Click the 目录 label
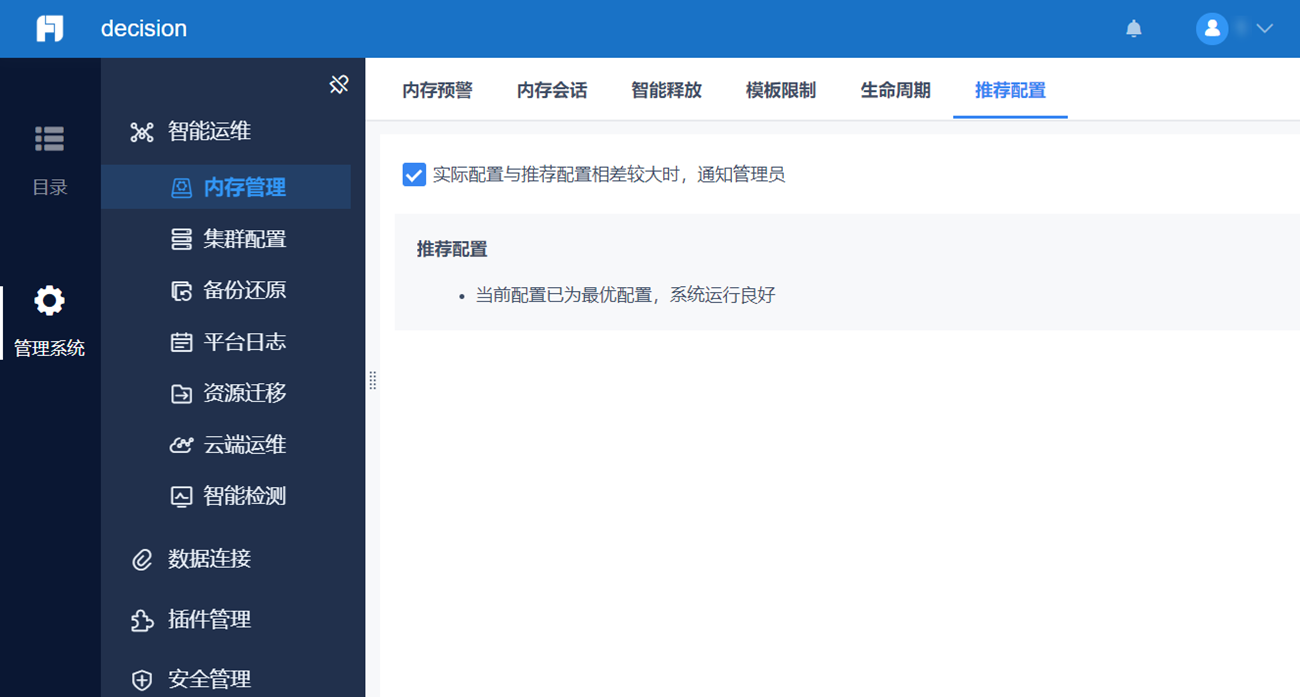Viewport: 1300px width, 697px height. tap(50, 188)
